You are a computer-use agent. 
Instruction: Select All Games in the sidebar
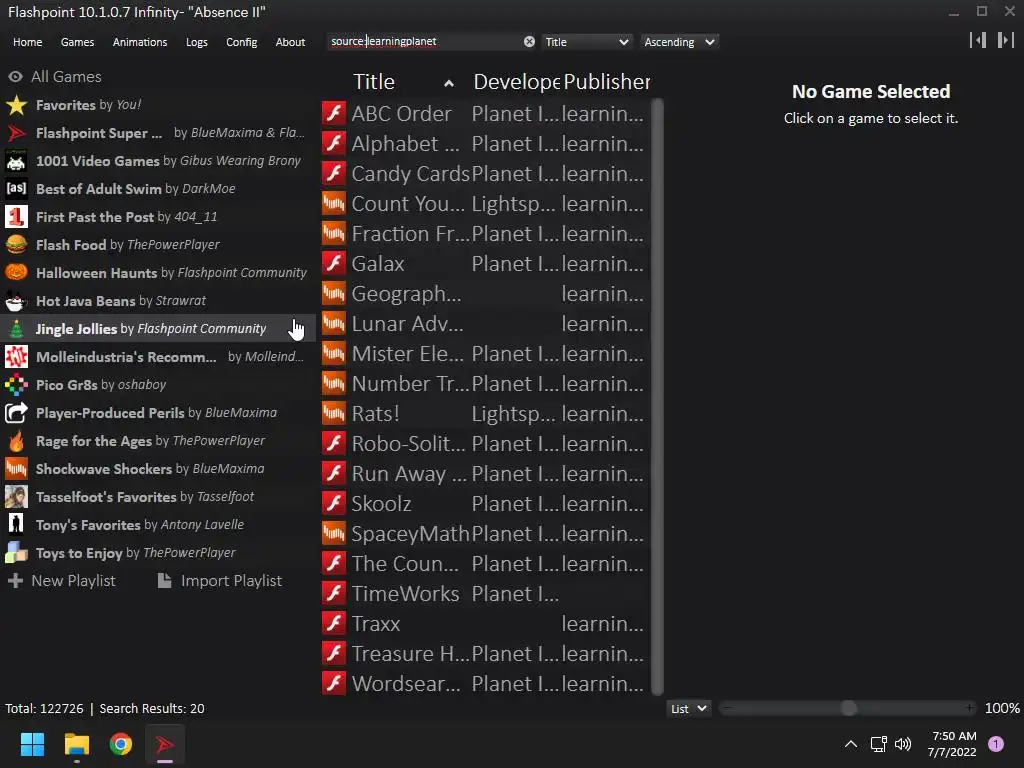(55, 77)
